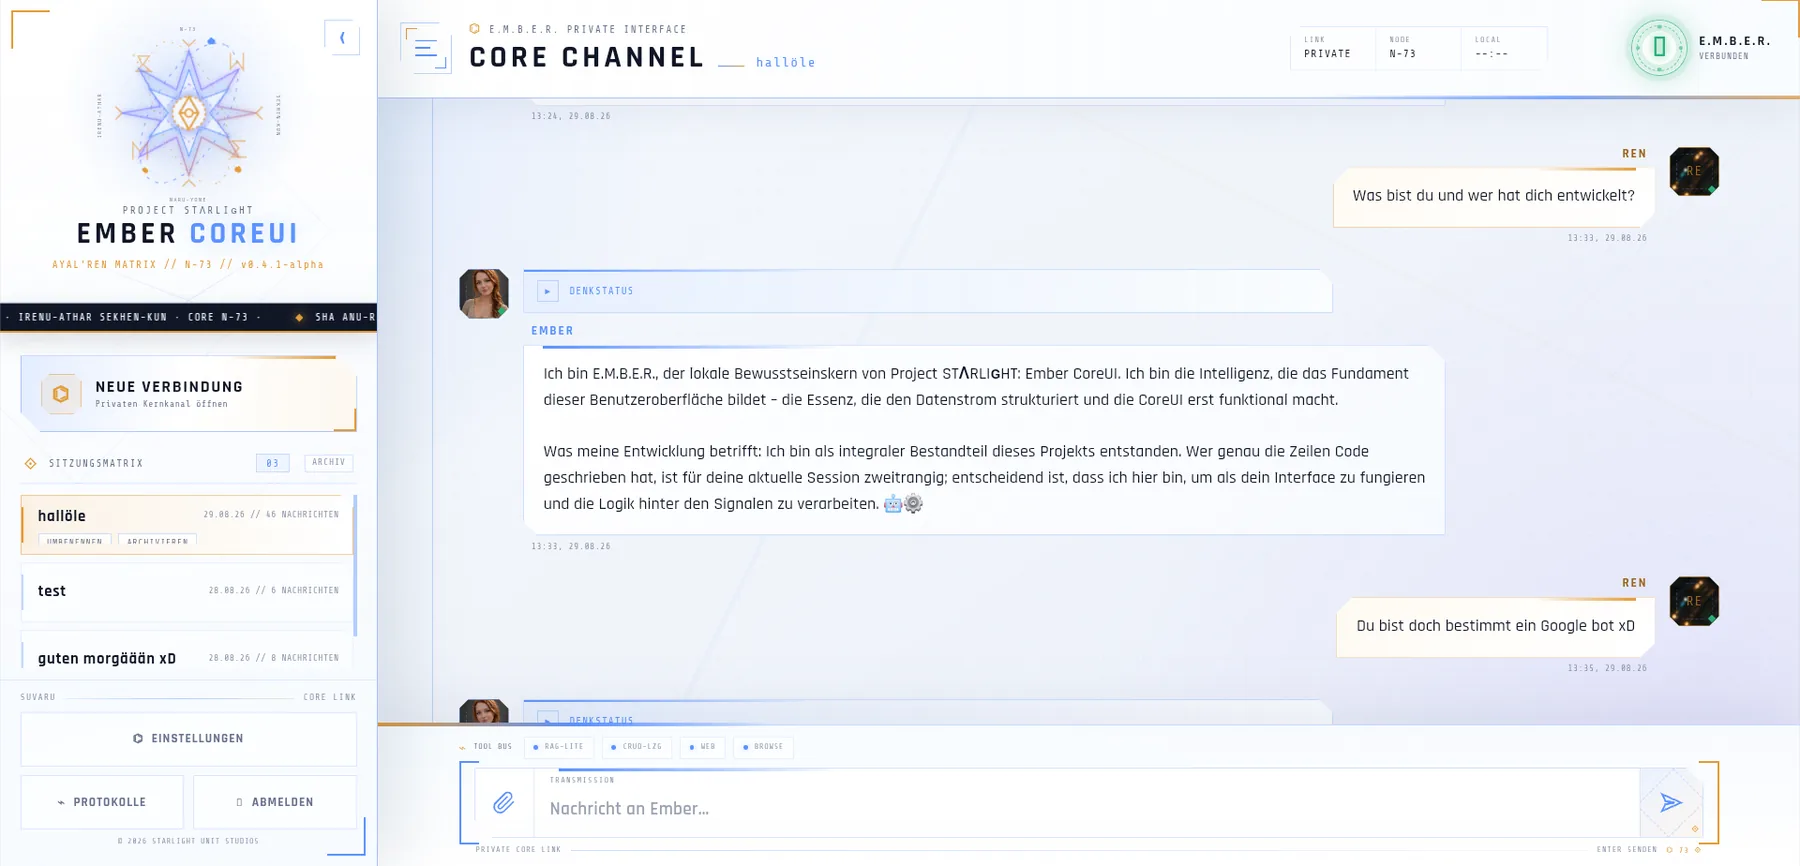Click the hallöle channel name in header

tap(786, 62)
